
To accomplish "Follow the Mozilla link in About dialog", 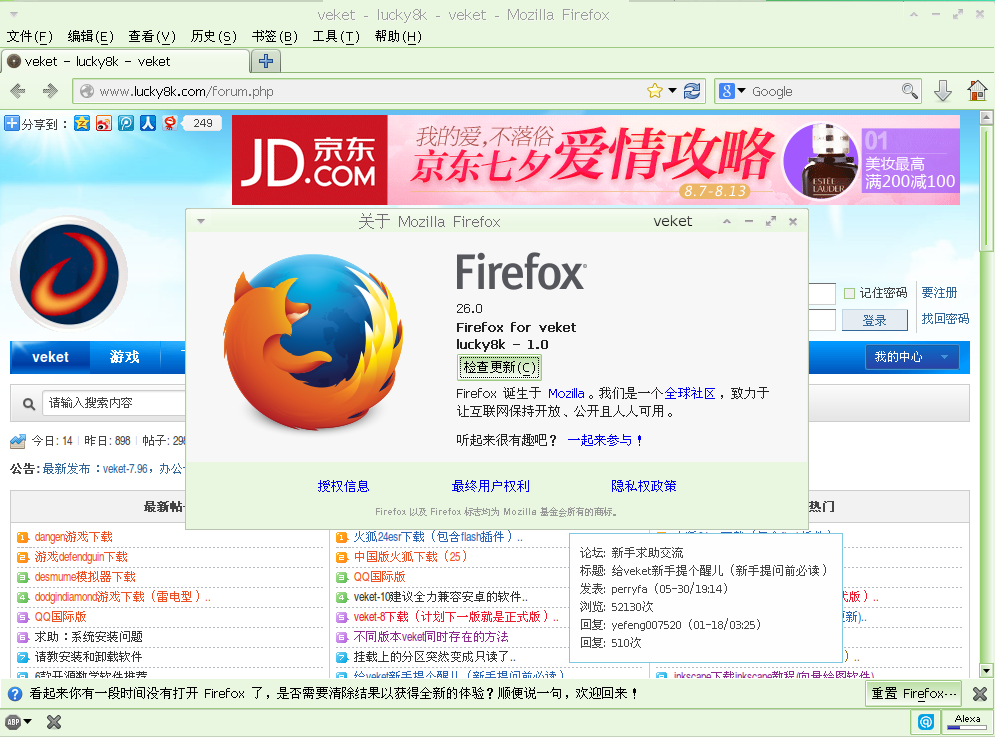I will (566, 394).
